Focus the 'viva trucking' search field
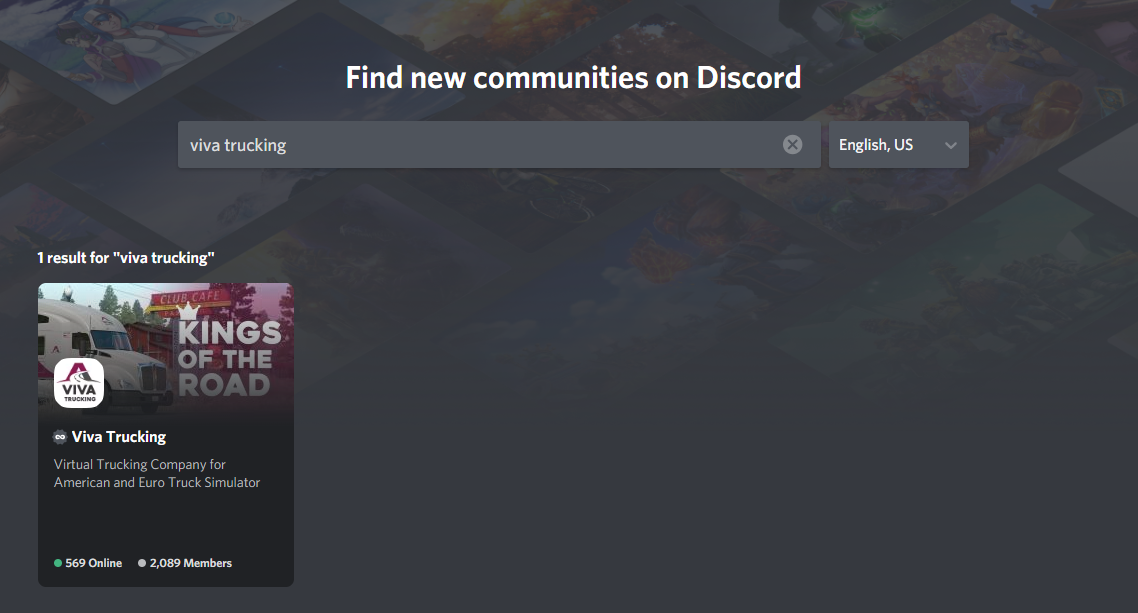 [480, 144]
